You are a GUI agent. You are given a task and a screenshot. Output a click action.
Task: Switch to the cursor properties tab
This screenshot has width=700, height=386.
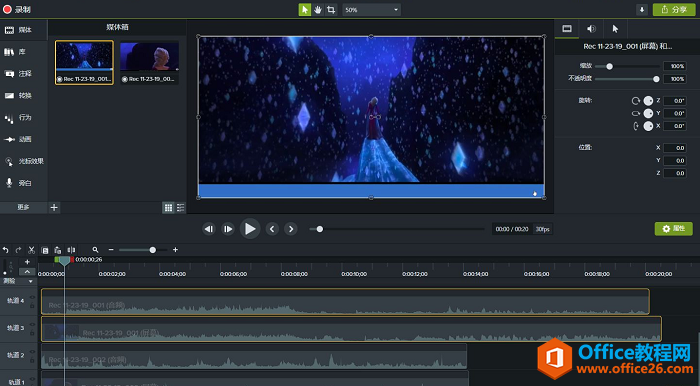[615, 29]
